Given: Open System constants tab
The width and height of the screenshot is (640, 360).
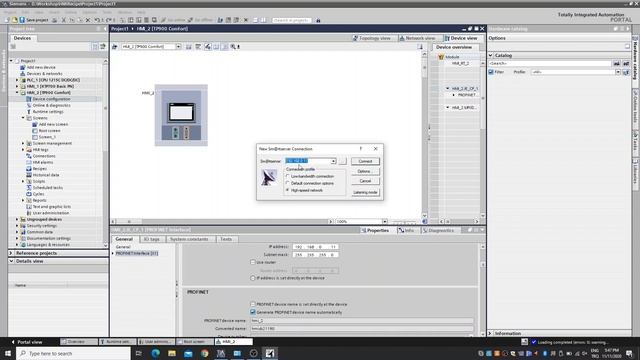Looking at the screenshot, I should [x=189, y=239].
